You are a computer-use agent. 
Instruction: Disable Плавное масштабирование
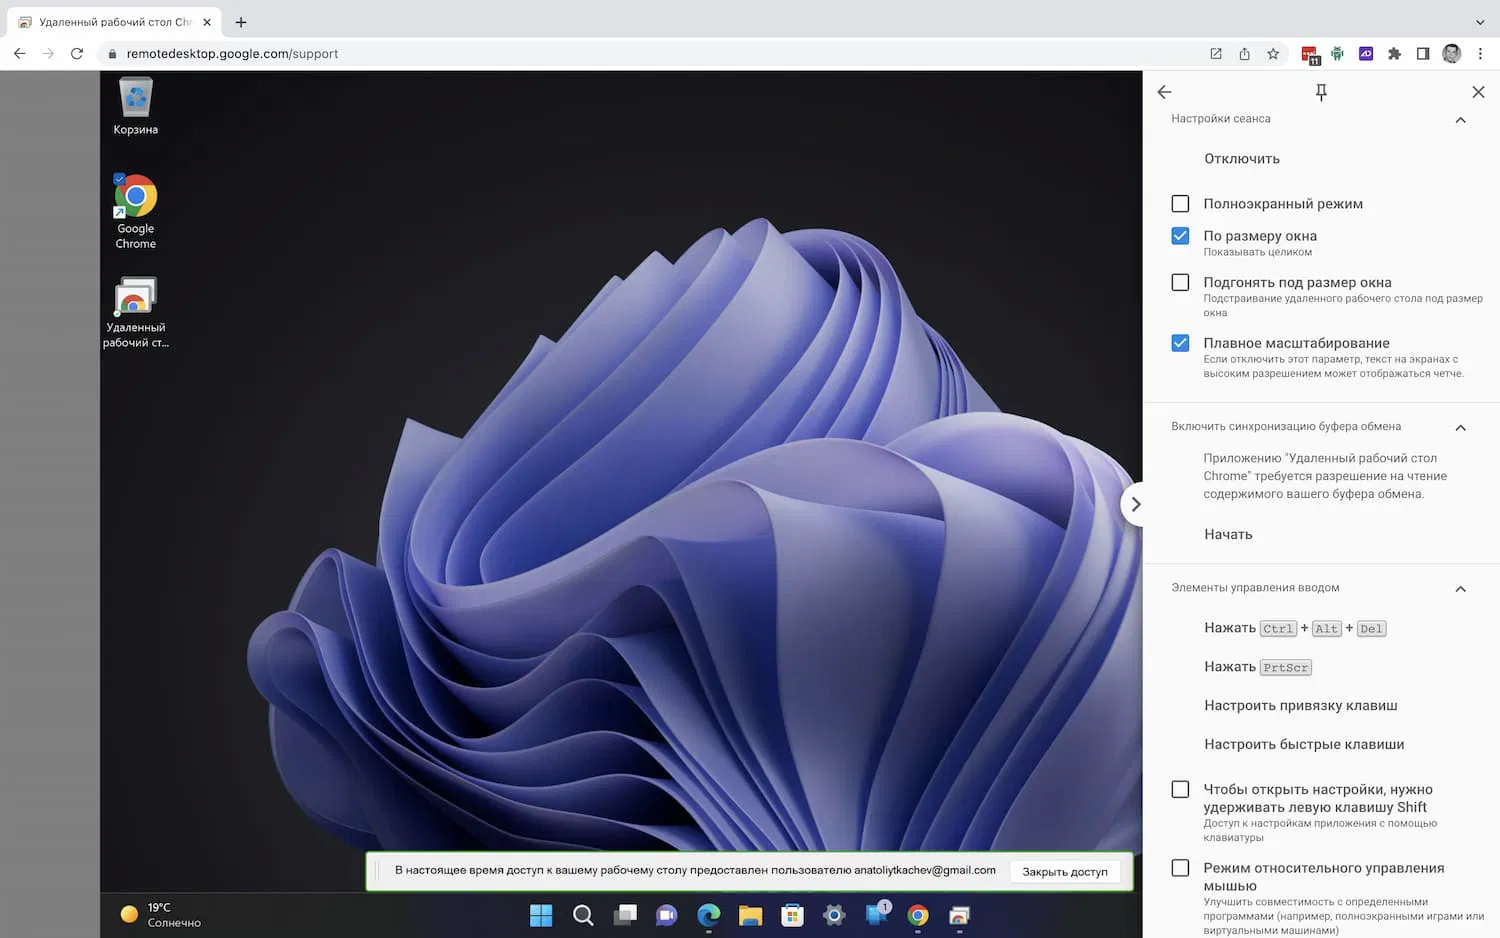pyautogui.click(x=1180, y=343)
